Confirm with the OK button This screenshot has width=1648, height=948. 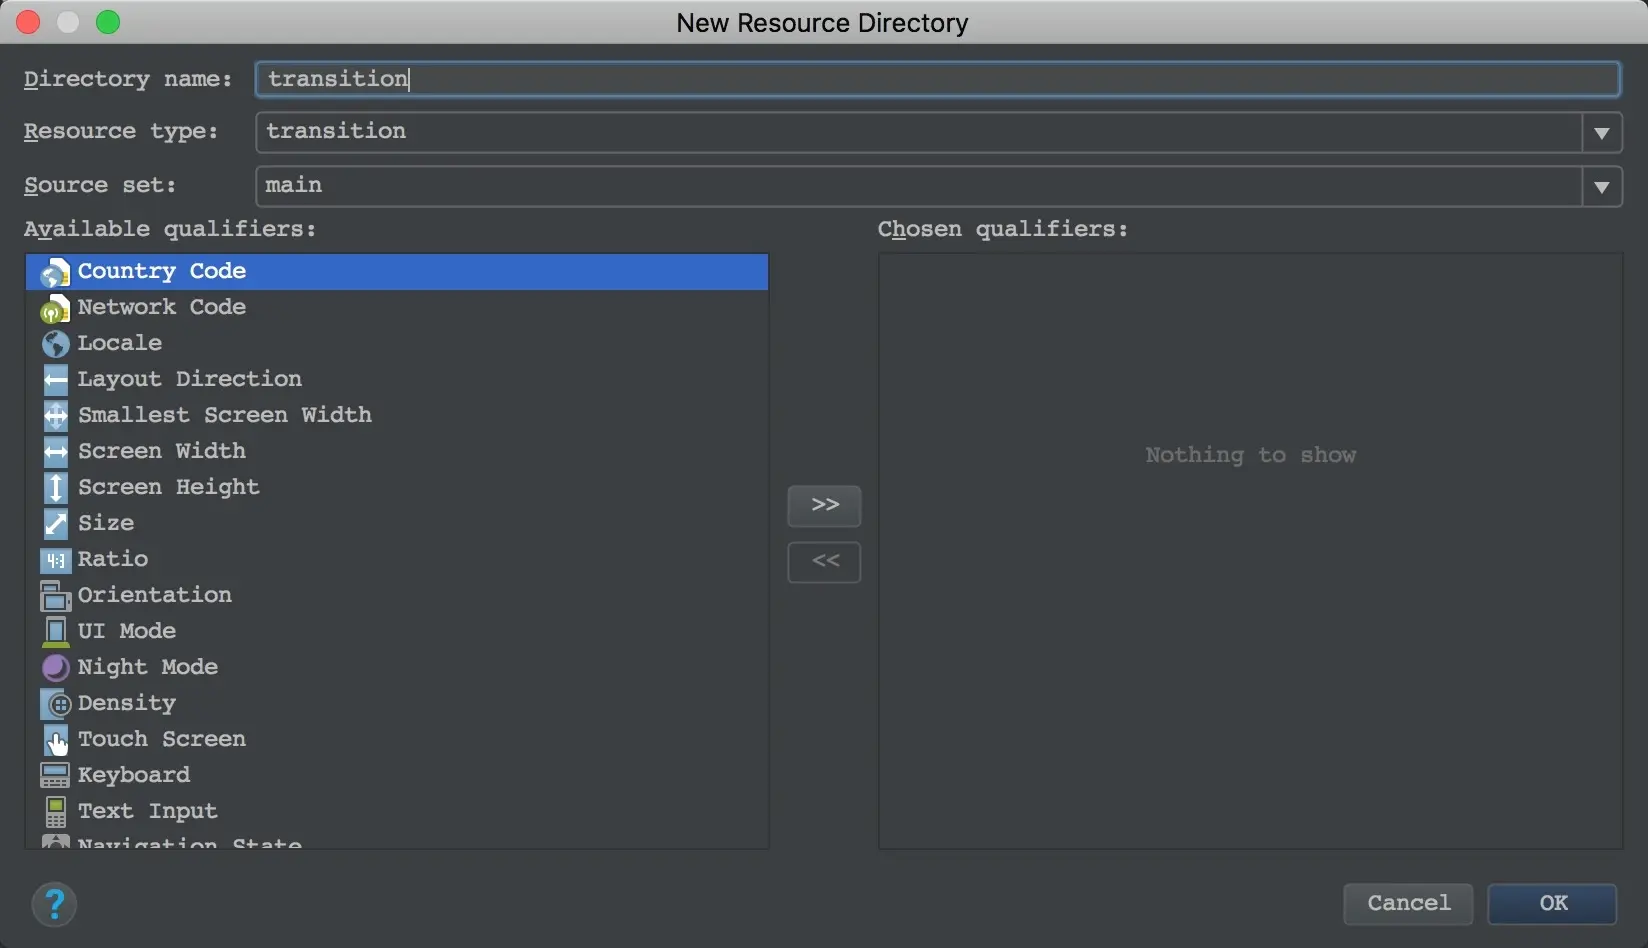point(1552,904)
